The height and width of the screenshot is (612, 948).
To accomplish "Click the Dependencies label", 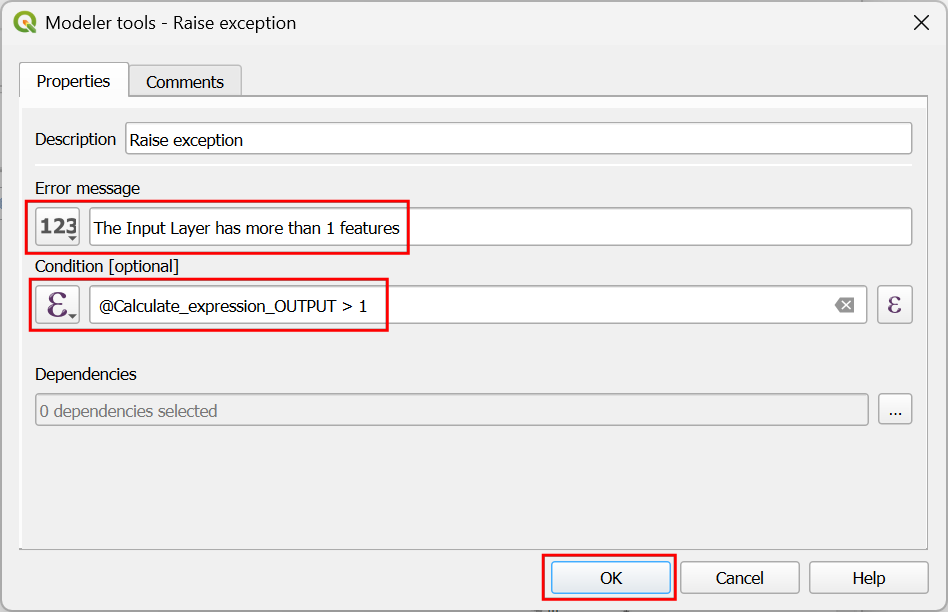I will [x=85, y=374].
